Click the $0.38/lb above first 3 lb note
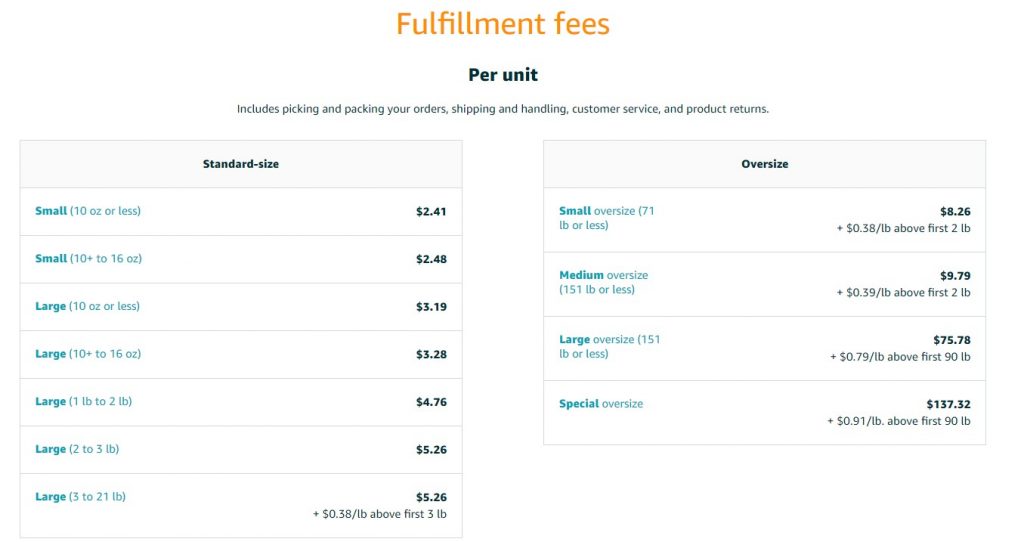The height and width of the screenshot is (542, 1024). pos(379,514)
